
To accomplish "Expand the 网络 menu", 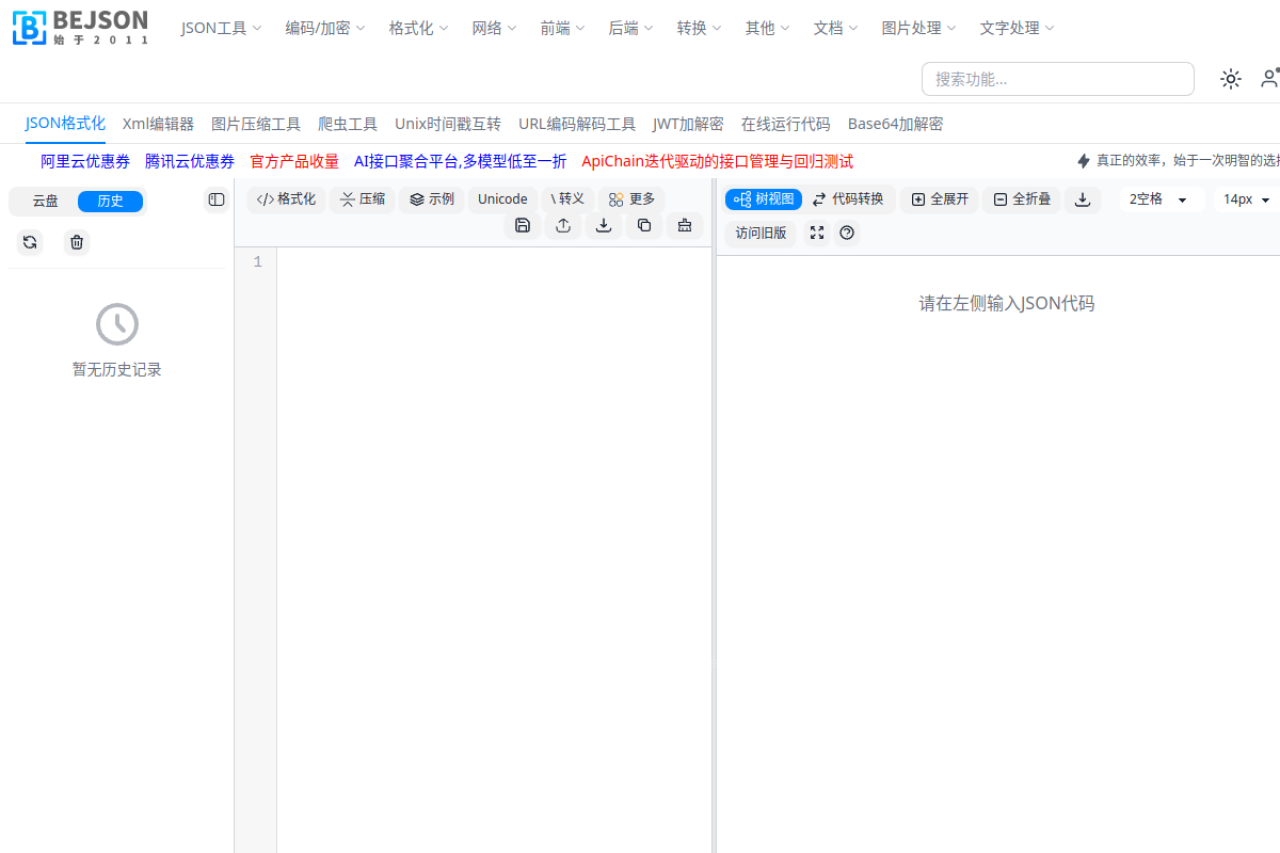I will [x=494, y=28].
